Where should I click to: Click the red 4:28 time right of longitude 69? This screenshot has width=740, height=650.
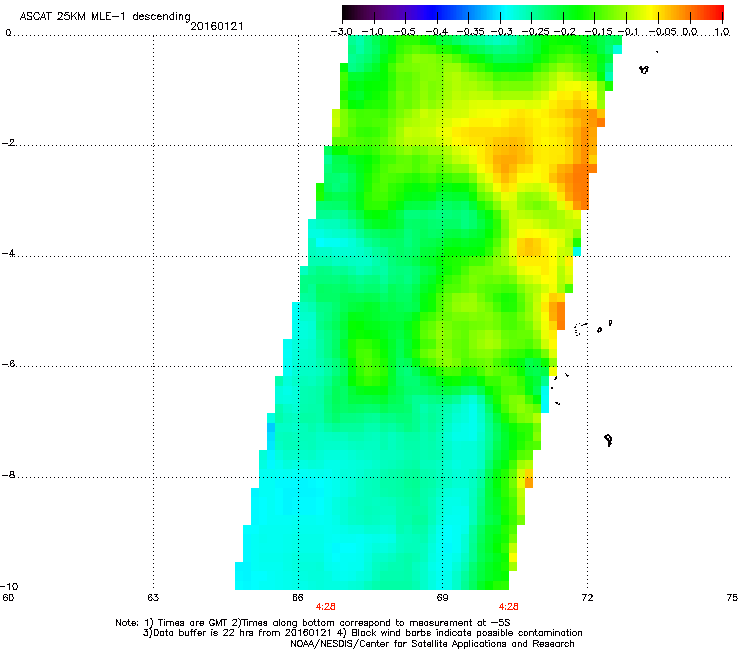[x=508, y=607]
